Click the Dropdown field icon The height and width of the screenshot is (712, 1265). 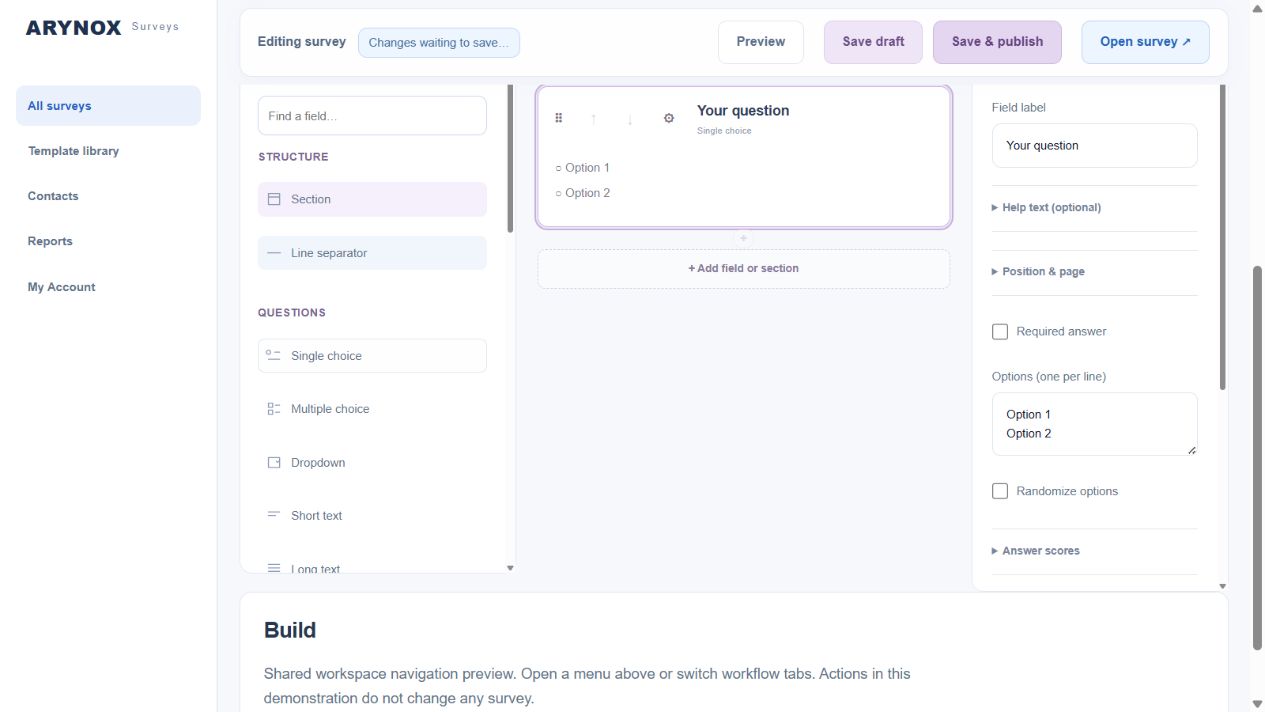[x=274, y=463]
